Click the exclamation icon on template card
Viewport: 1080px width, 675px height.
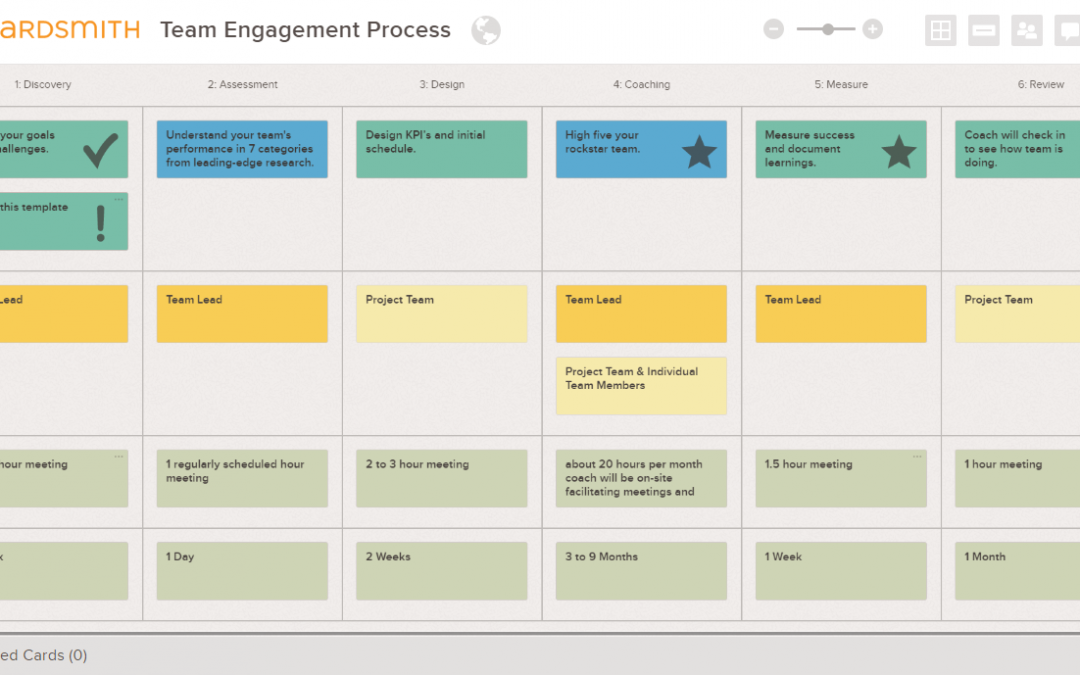pyautogui.click(x=101, y=222)
